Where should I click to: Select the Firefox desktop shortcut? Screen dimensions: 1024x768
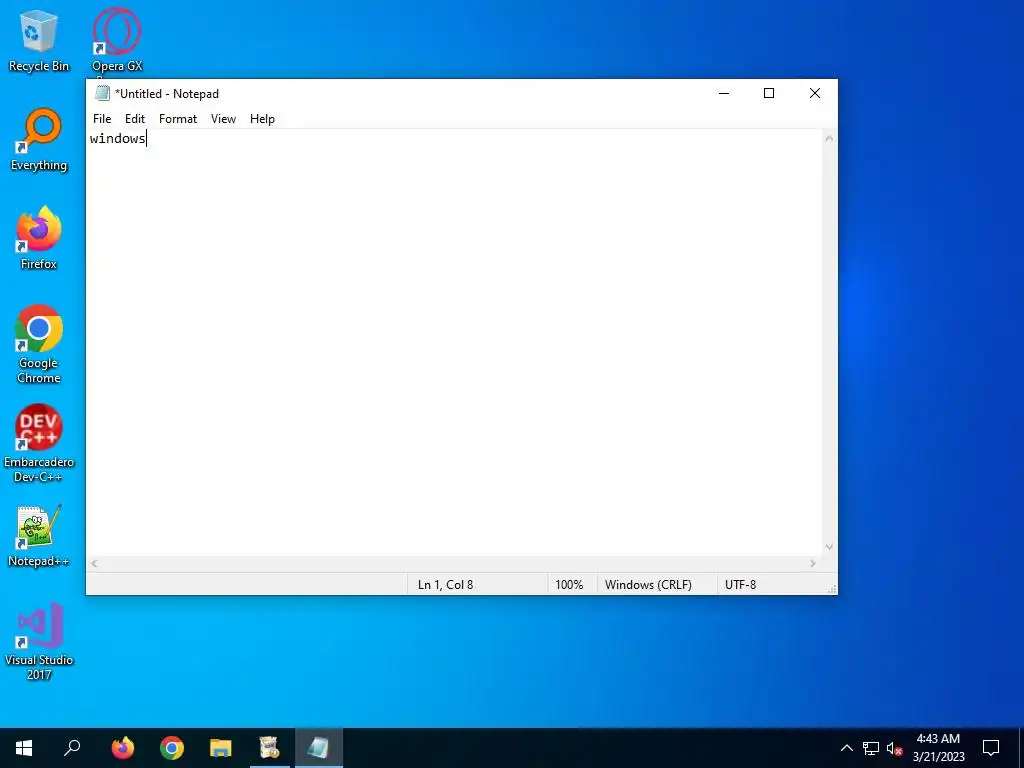coord(39,238)
